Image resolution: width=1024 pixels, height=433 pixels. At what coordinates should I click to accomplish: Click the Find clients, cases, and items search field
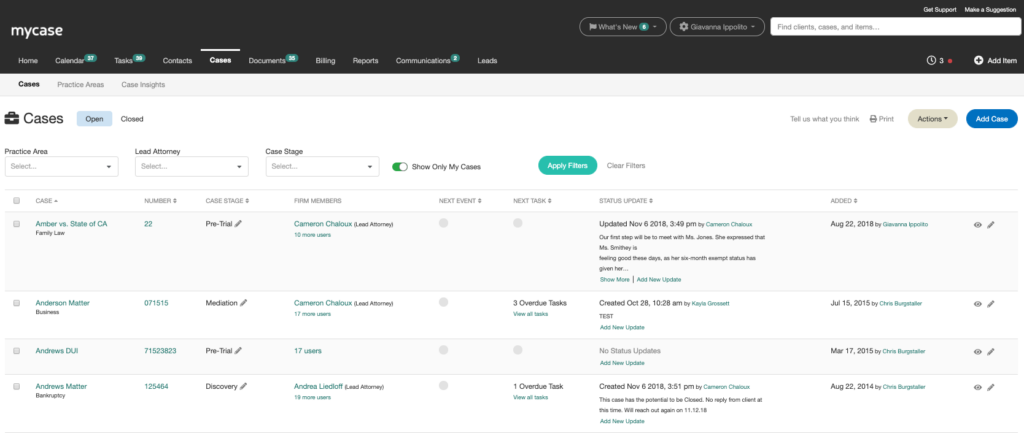894,27
